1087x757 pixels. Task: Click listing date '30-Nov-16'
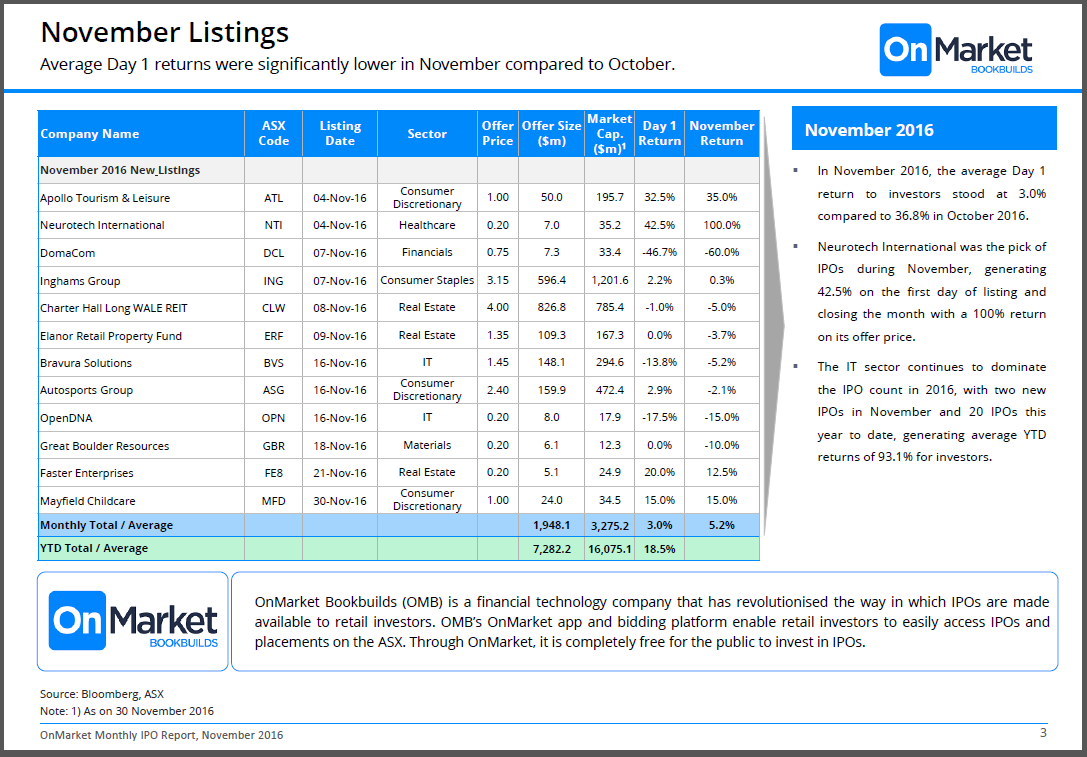tap(340, 501)
